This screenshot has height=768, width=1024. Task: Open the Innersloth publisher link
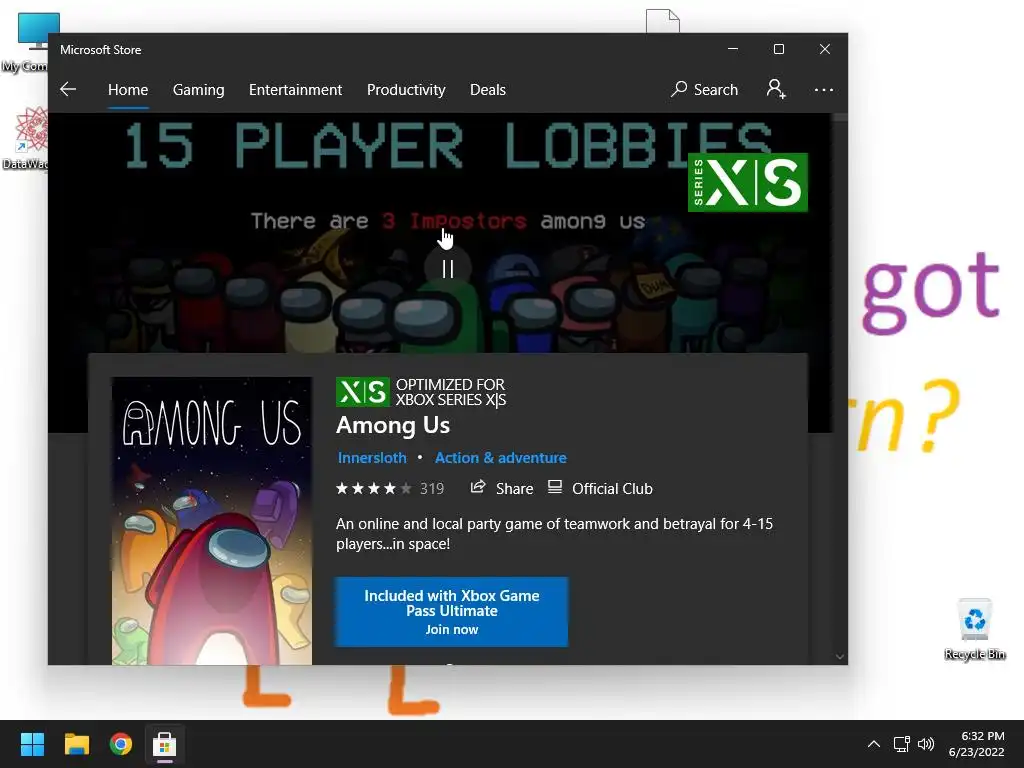click(x=372, y=458)
